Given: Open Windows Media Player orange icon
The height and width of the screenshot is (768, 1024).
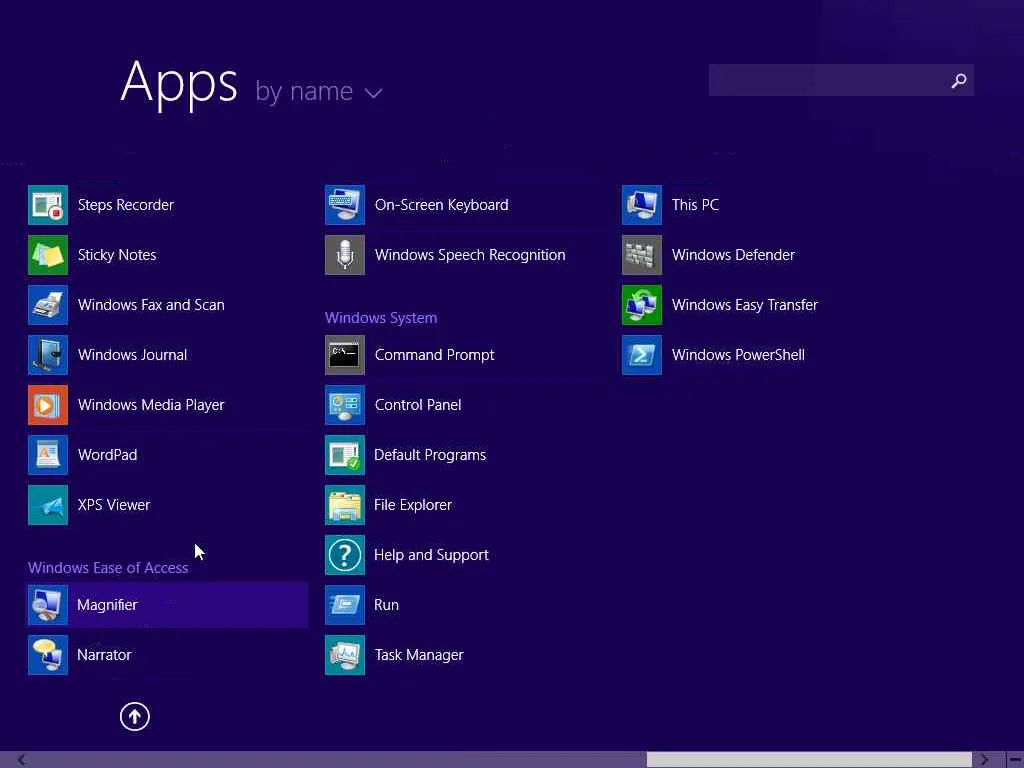Looking at the screenshot, I should [48, 405].
